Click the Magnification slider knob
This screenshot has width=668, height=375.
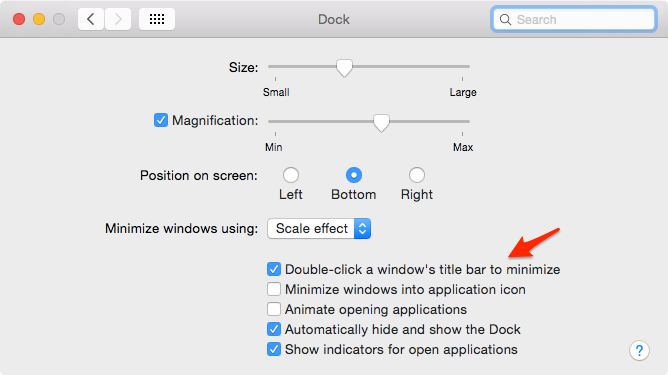coord(381,123)
